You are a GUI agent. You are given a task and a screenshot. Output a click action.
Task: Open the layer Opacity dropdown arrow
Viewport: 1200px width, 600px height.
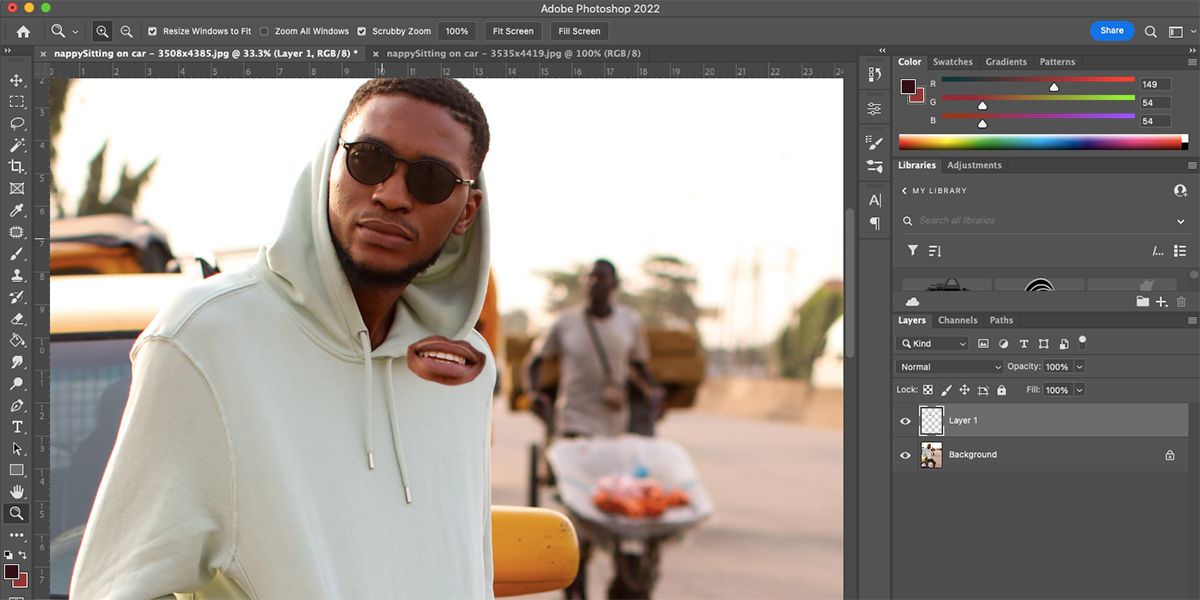(1079, 367)
